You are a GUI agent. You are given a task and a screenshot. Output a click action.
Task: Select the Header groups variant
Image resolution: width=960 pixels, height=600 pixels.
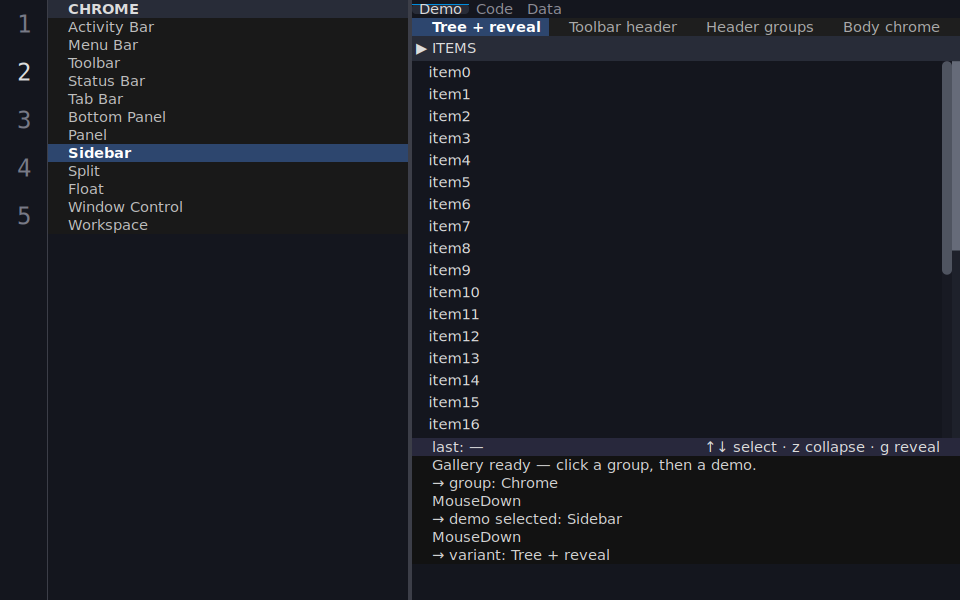click(760, 27)
